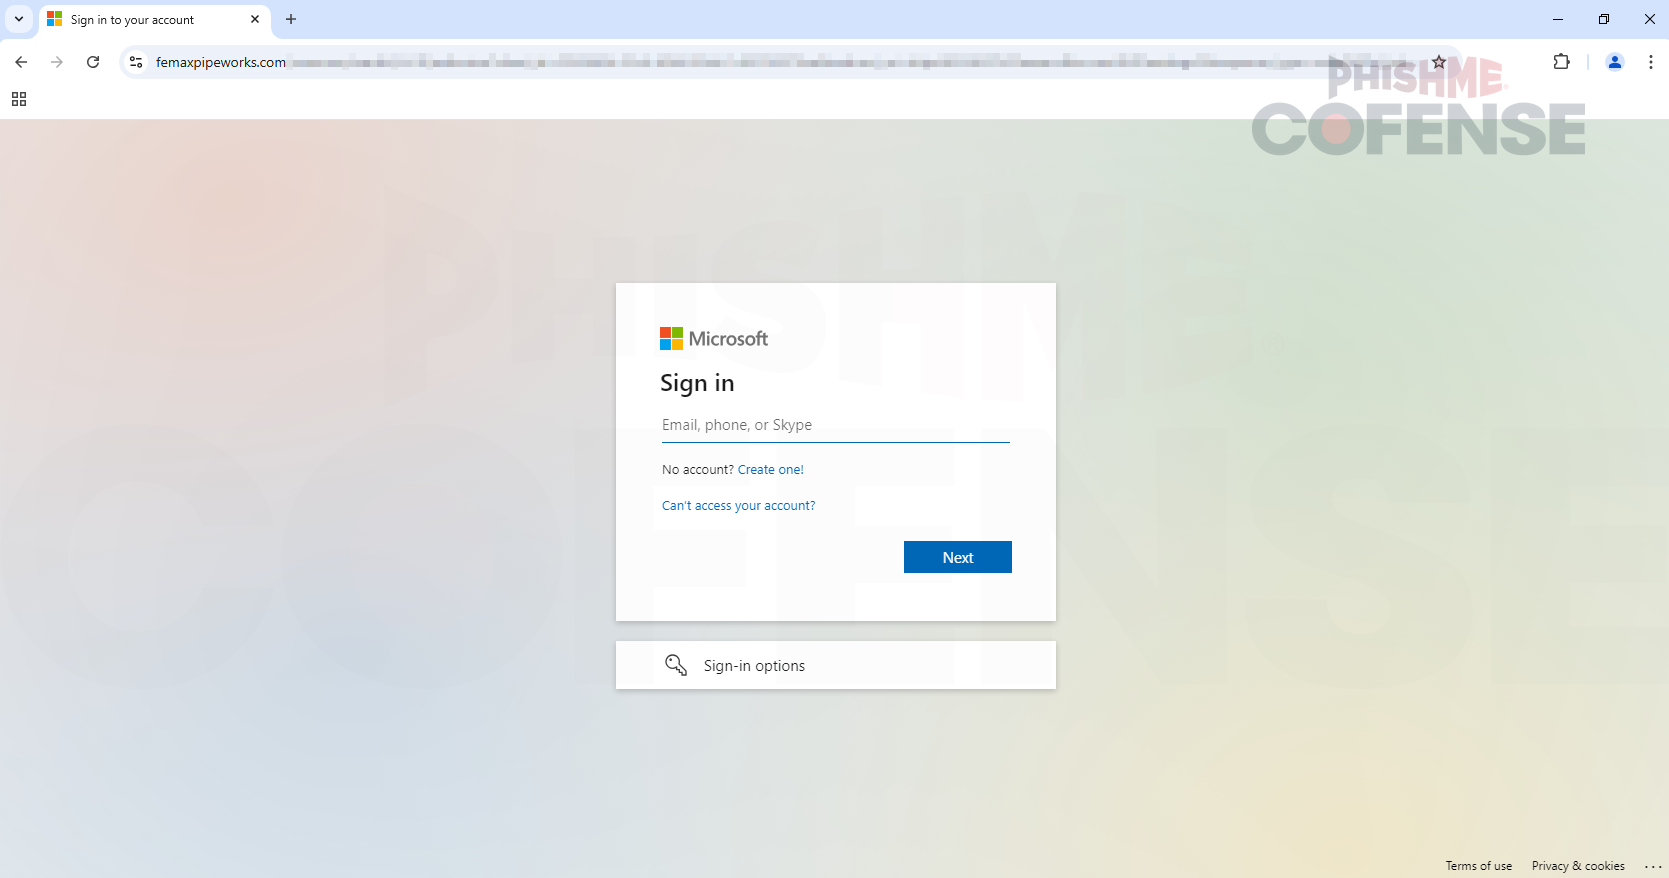
Task: Open the Terms of use link
Action: (x=1478, y=866)
